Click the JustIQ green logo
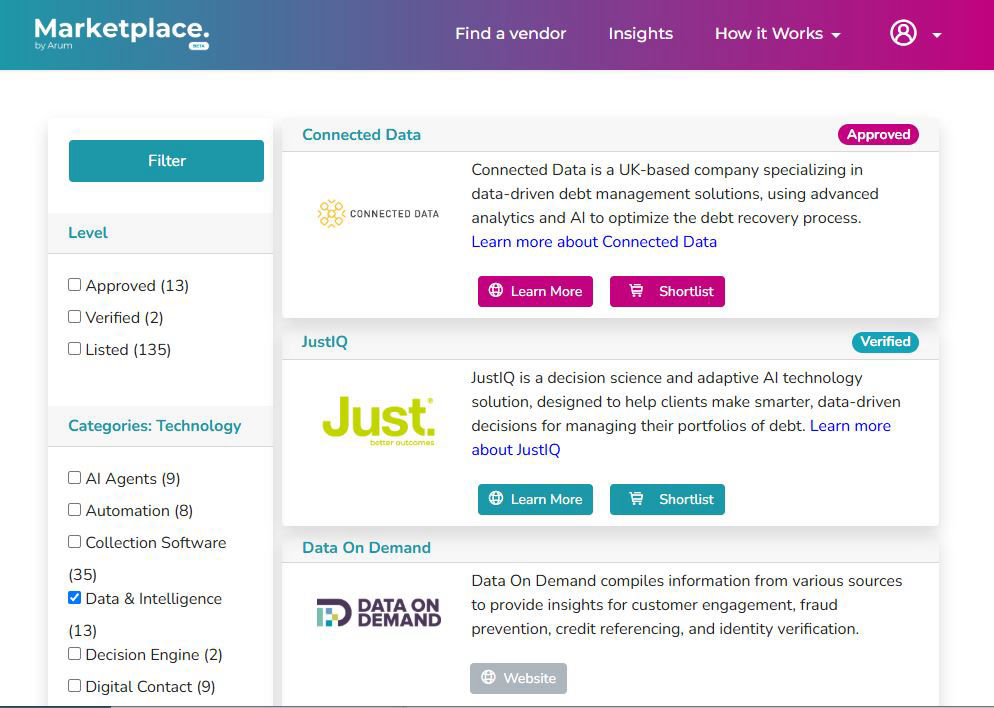This screenshot has height=708, width=994. click(x=378, y=420)
